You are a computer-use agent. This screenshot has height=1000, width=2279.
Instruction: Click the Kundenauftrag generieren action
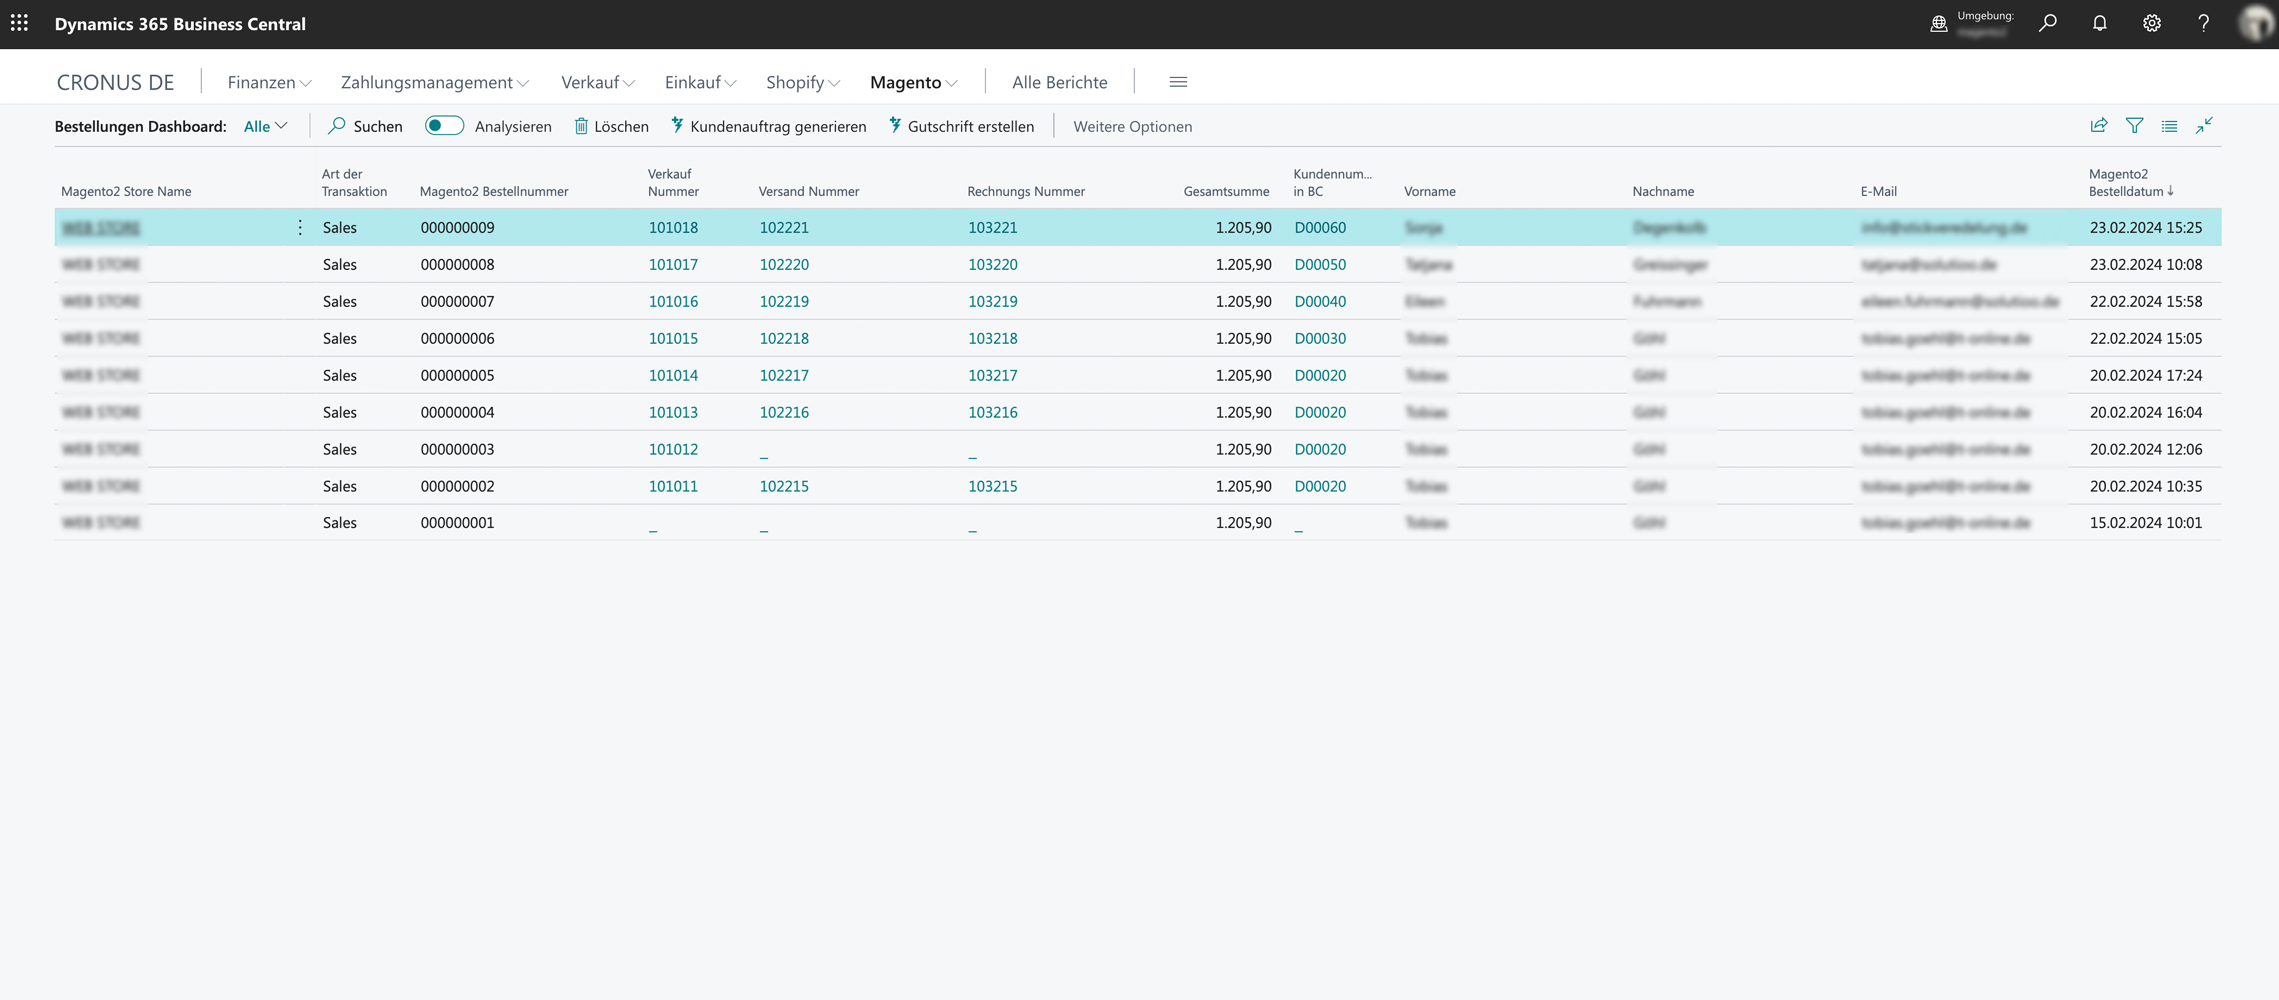point(768,126)
